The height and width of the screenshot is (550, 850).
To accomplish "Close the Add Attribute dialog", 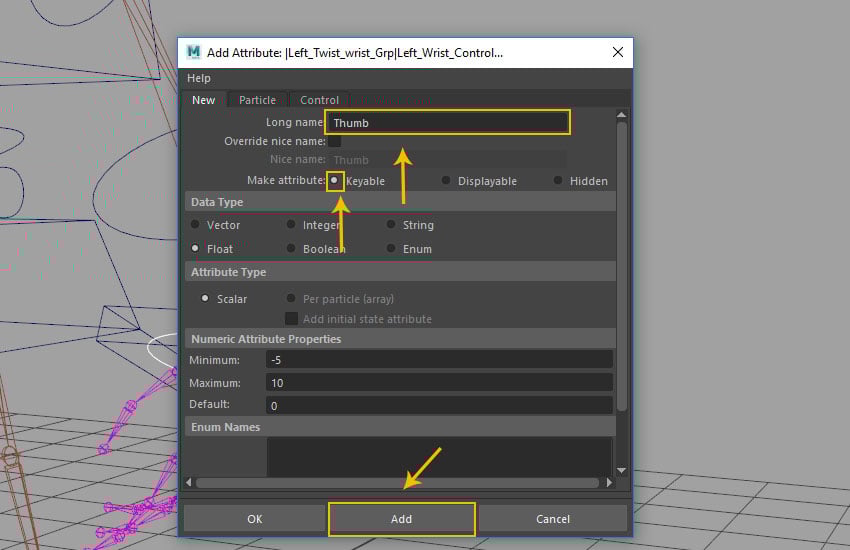I will point(617,52).
